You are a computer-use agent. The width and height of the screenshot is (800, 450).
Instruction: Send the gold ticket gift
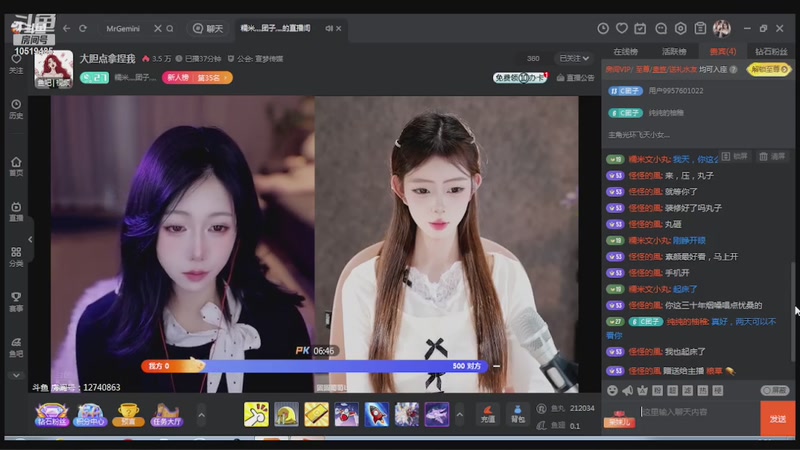coord(316,414)
